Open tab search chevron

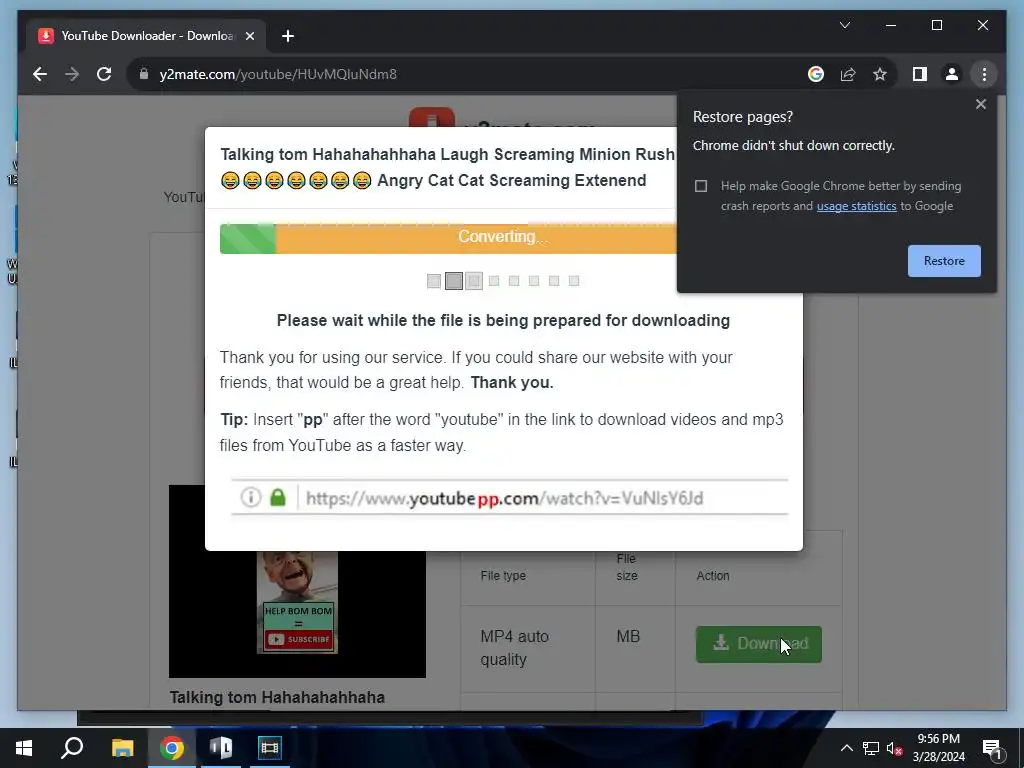[x=844, y=25]
